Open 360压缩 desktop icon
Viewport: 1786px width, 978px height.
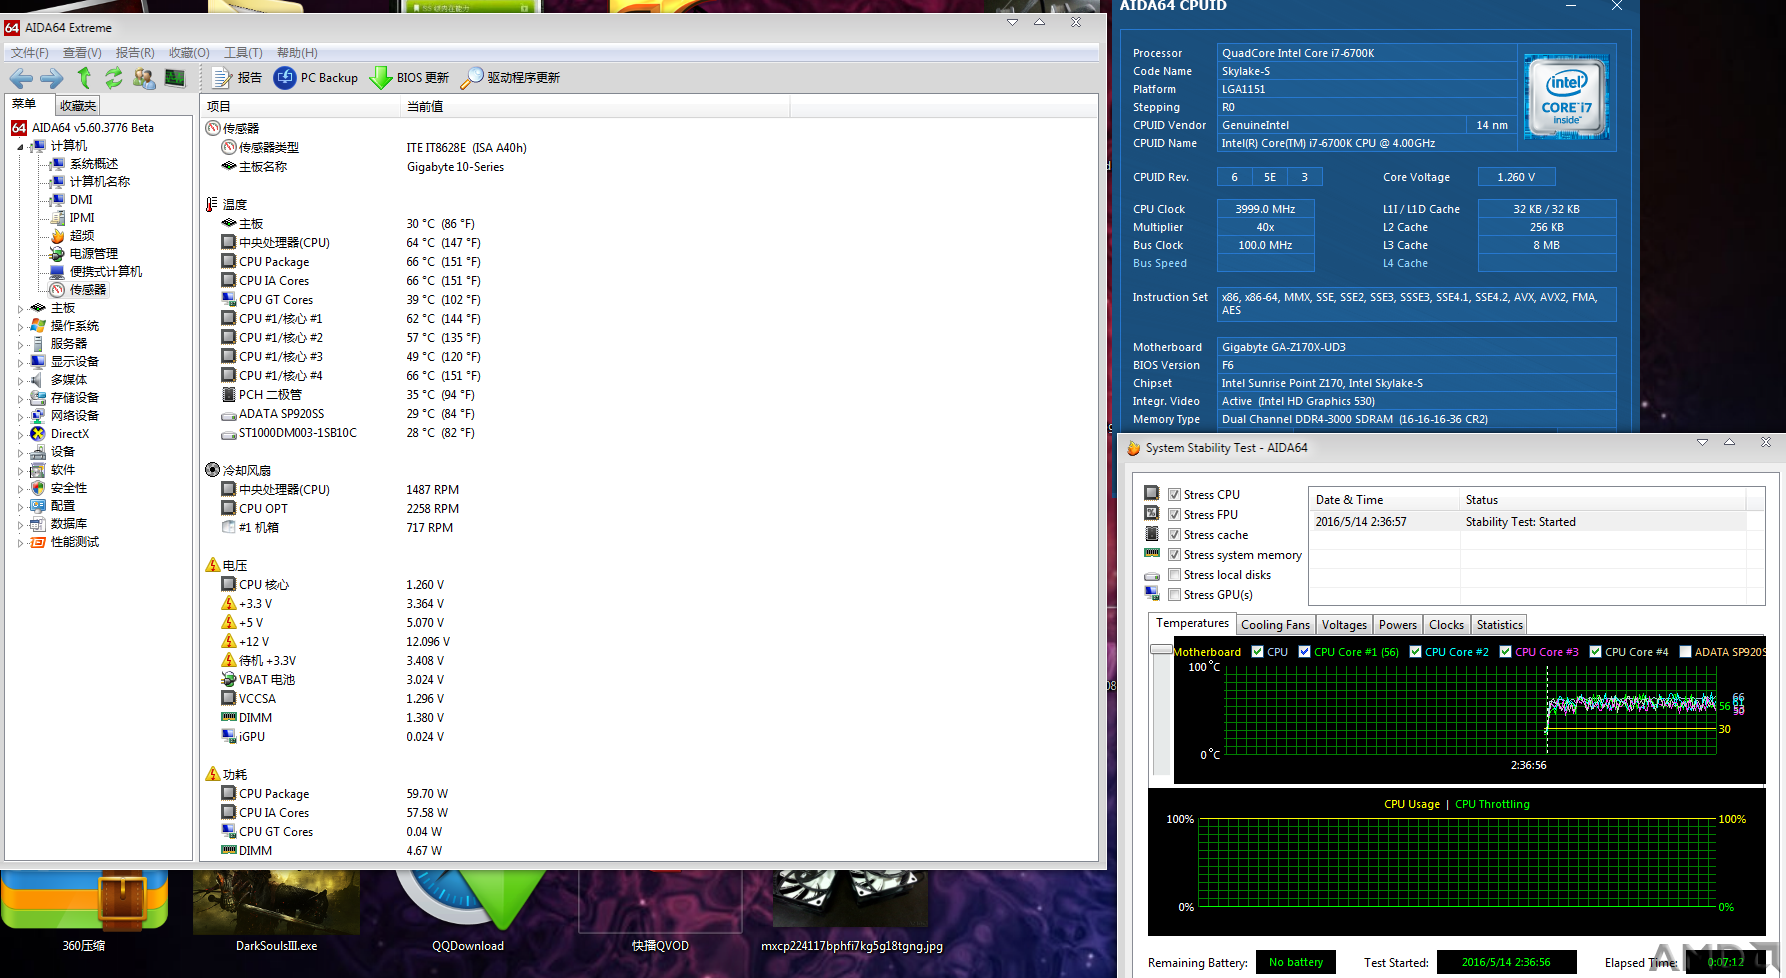[x=84, y=910]
